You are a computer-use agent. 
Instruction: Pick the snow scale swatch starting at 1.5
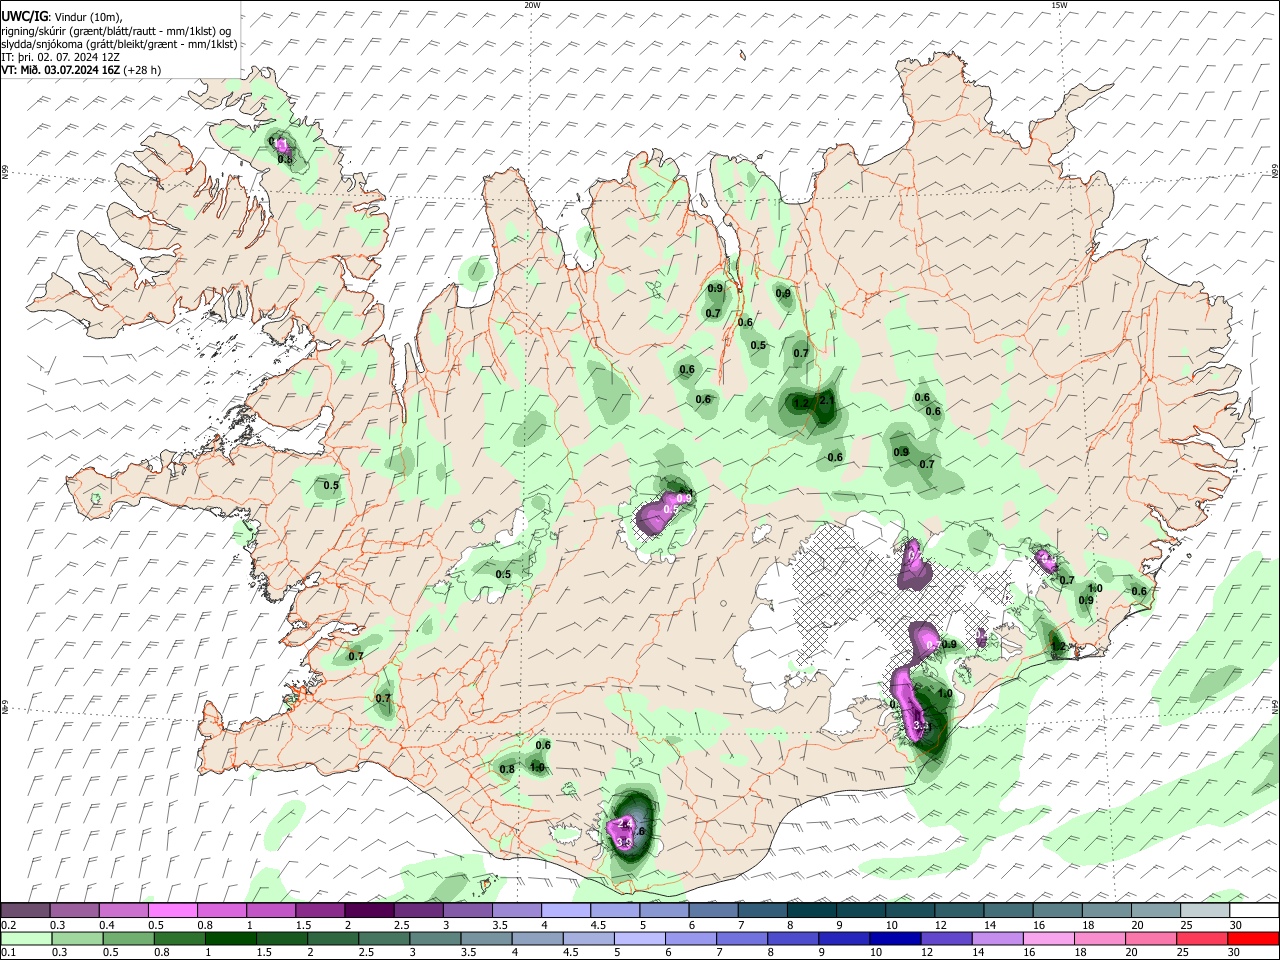[x=320, y=911]
